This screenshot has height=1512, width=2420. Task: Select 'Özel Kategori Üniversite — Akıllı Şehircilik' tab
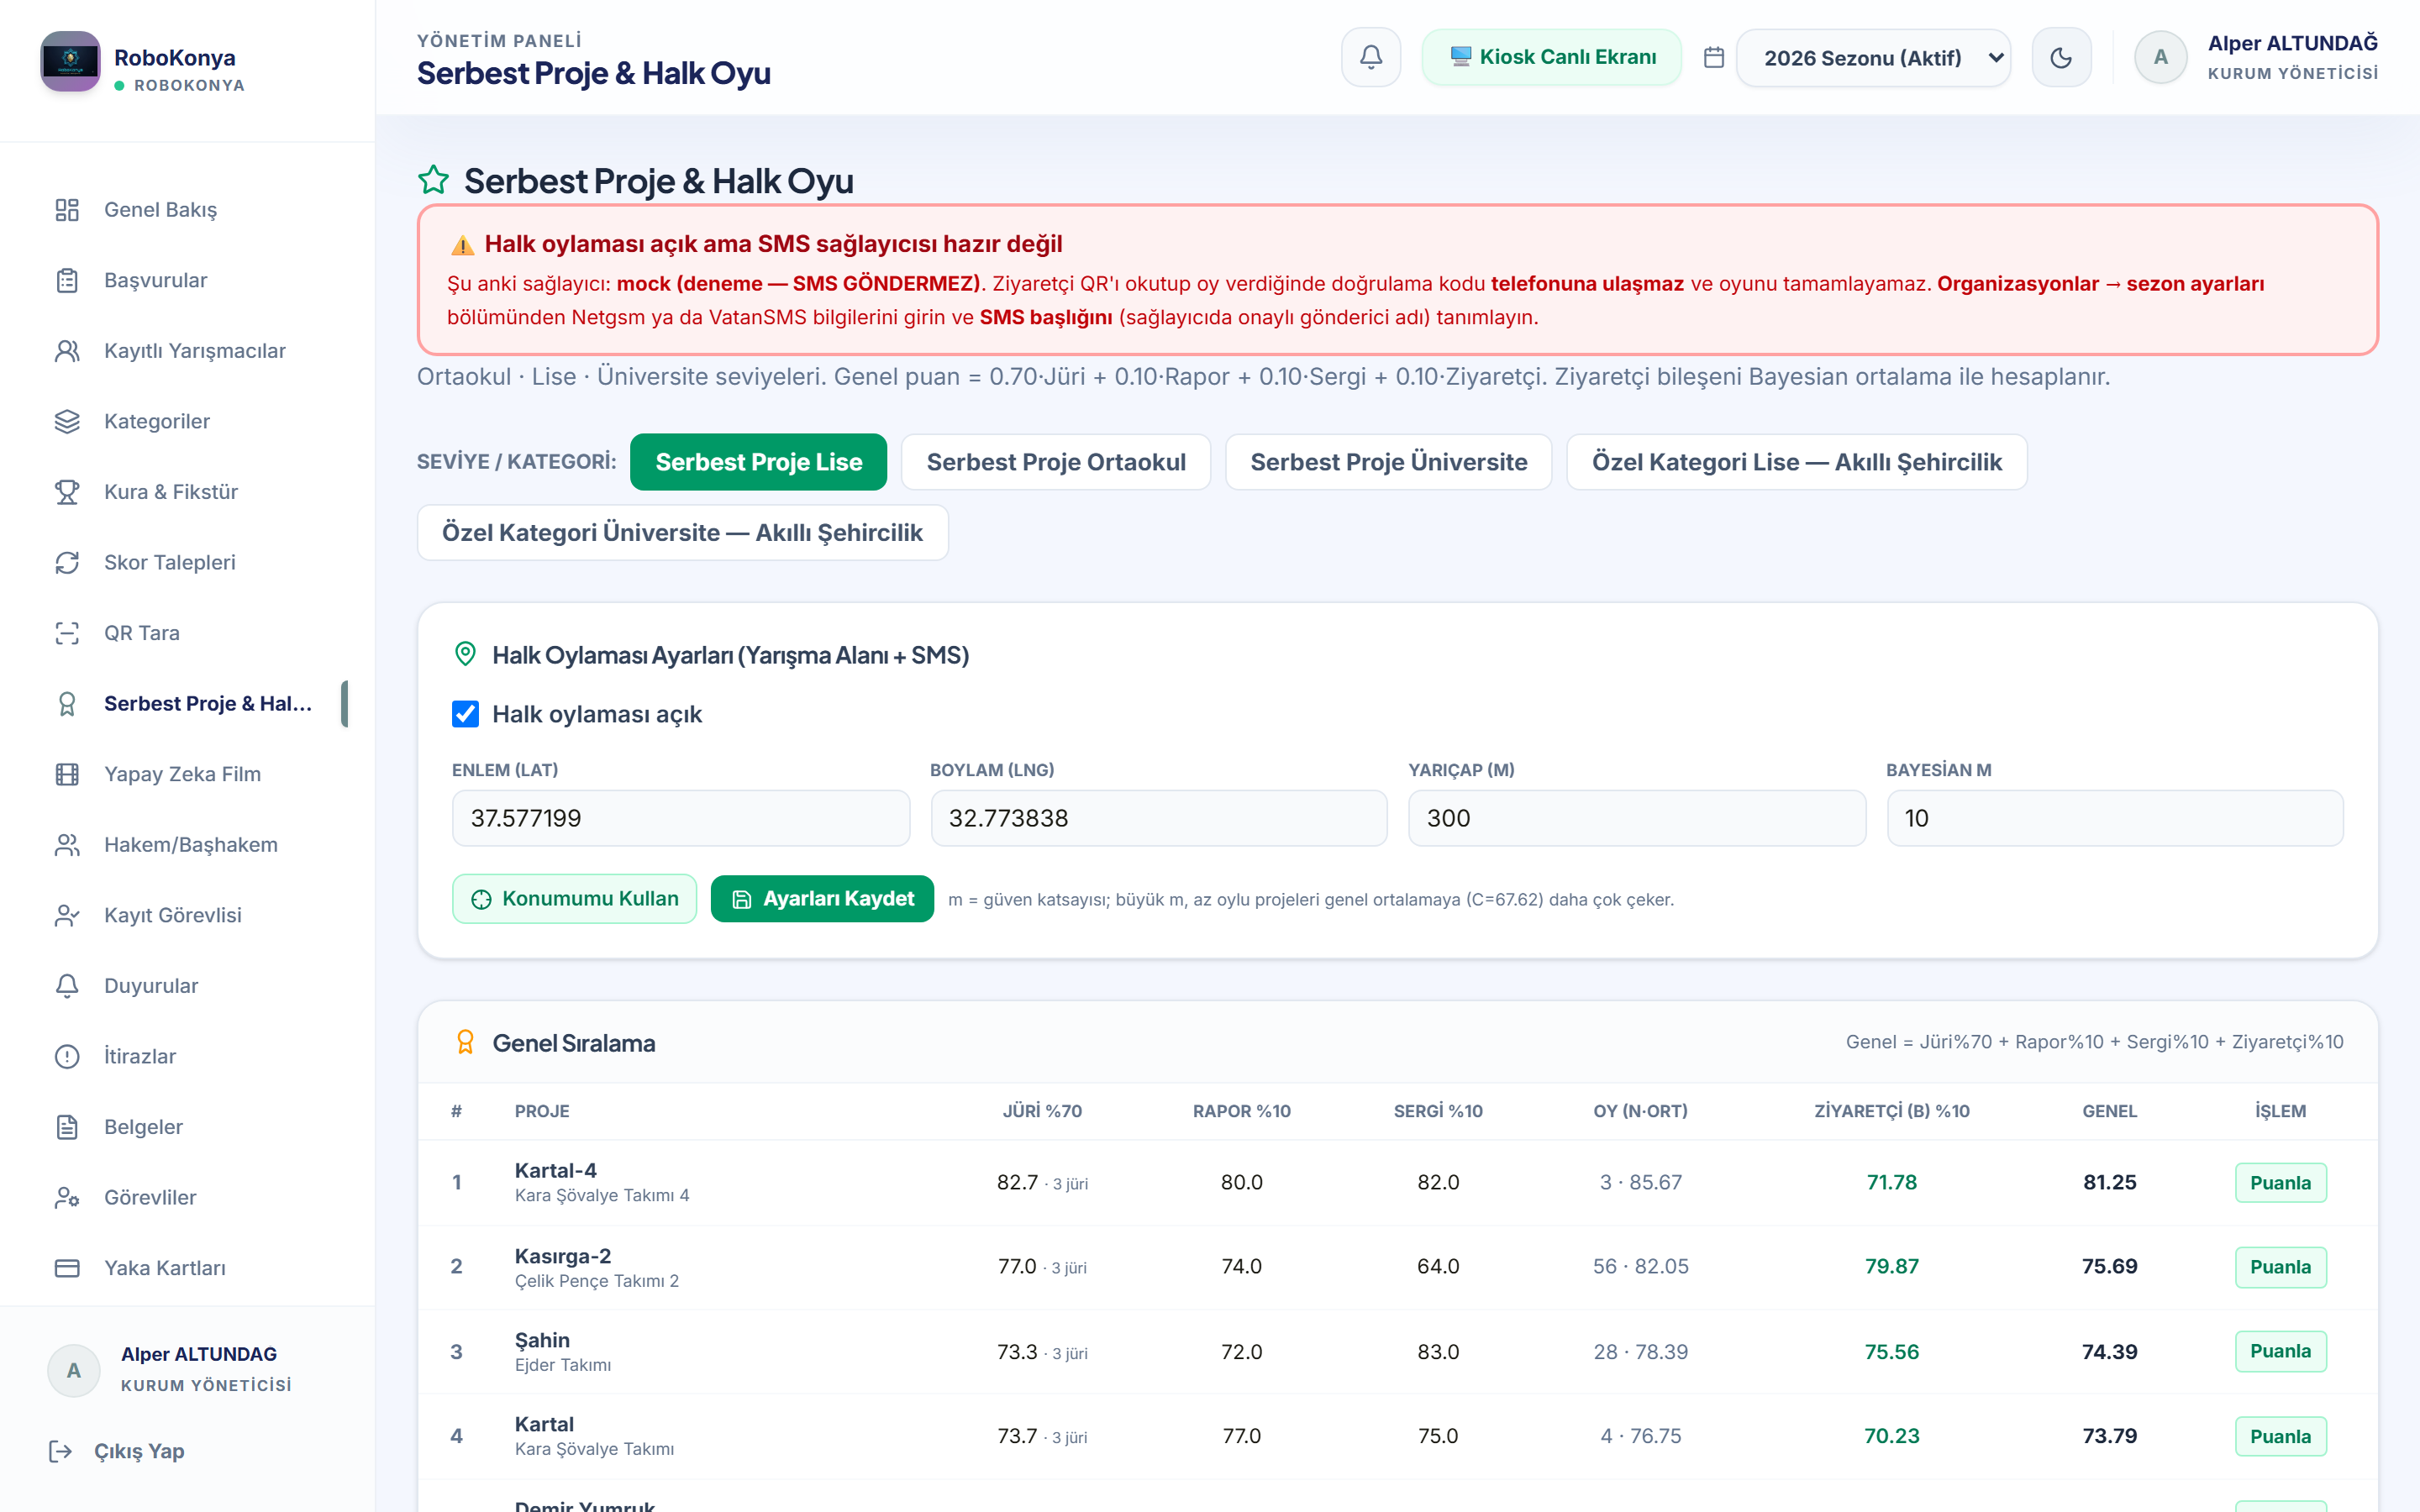coord(683,532)
